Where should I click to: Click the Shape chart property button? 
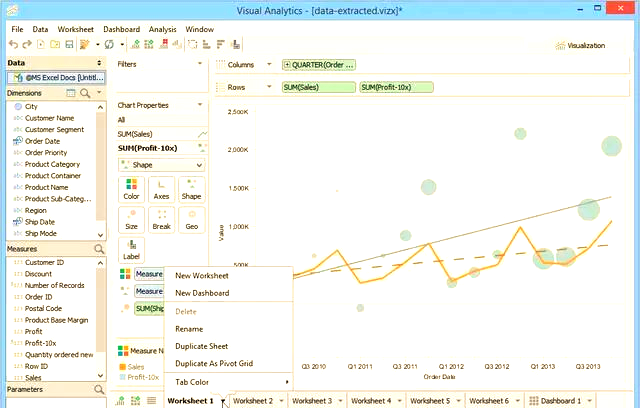[191, 189]
